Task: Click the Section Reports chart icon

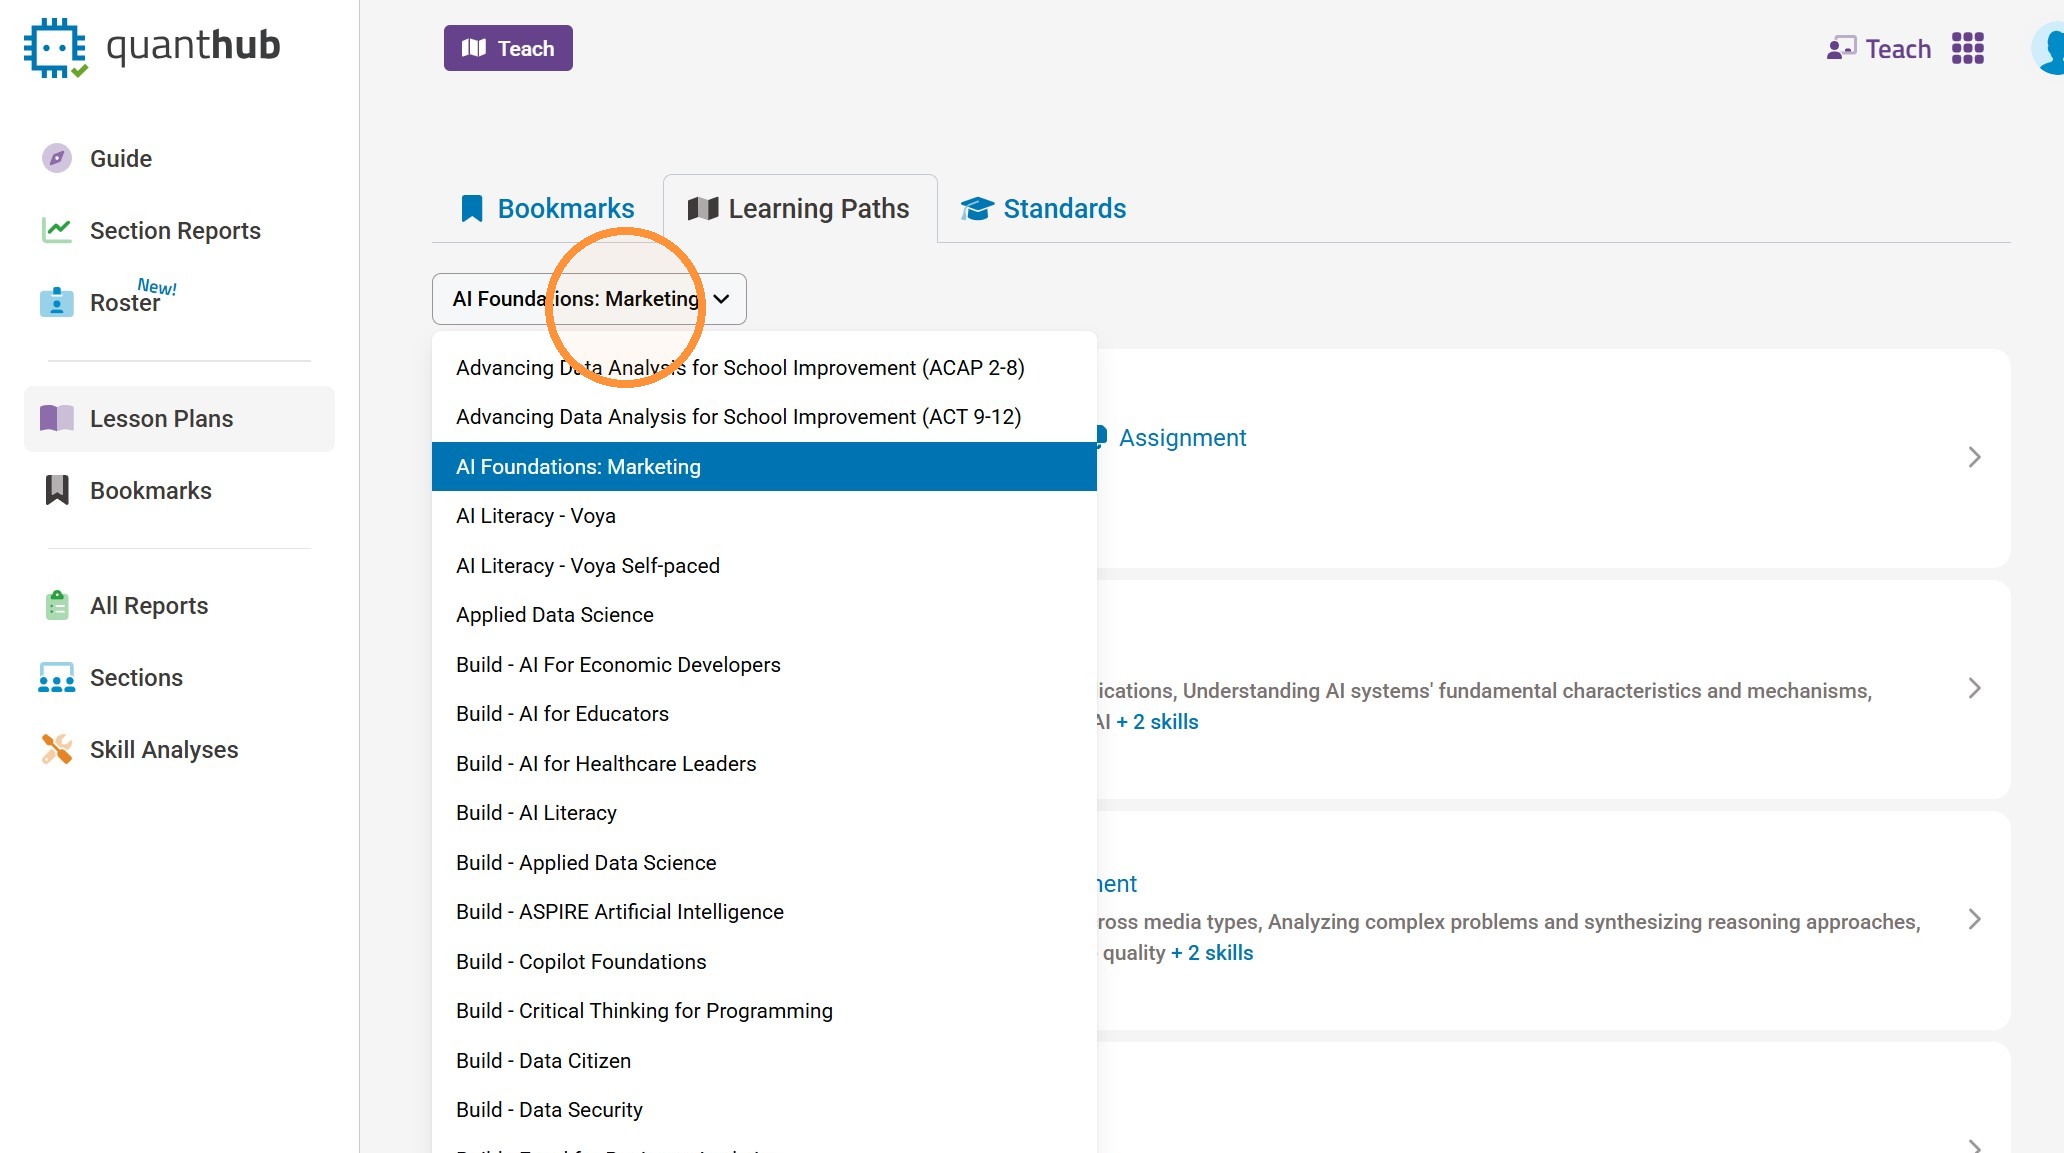Action: 57,230
